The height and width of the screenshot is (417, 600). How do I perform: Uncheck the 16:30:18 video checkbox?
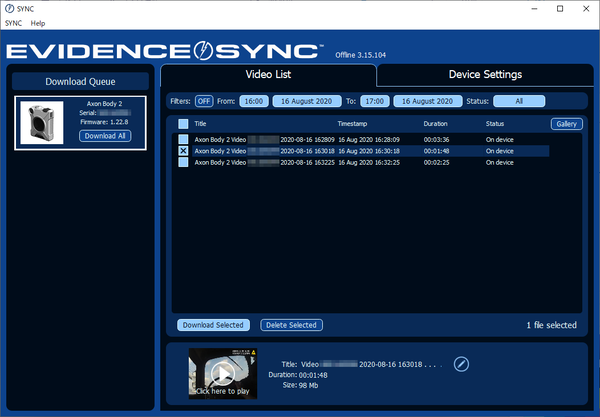pos(183,151)
